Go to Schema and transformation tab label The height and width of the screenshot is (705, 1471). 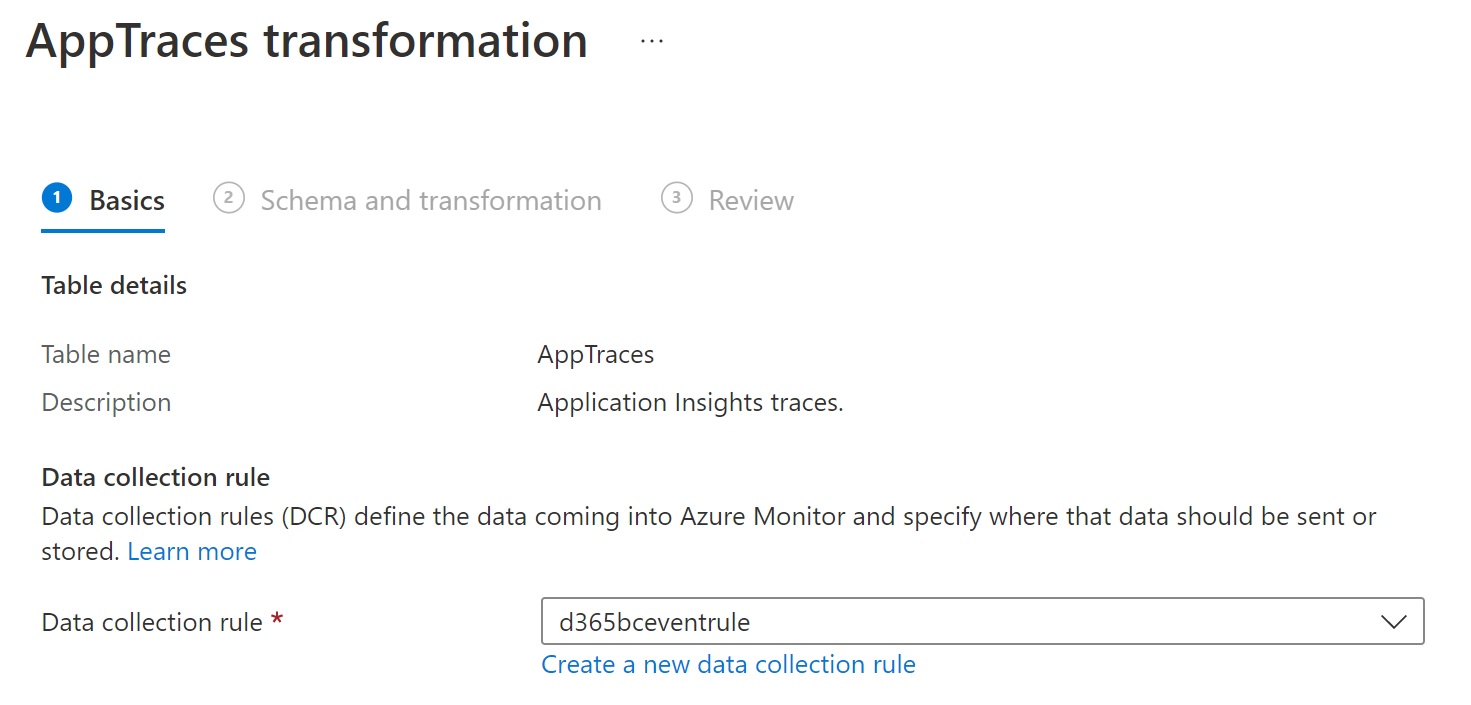point(430,201)
